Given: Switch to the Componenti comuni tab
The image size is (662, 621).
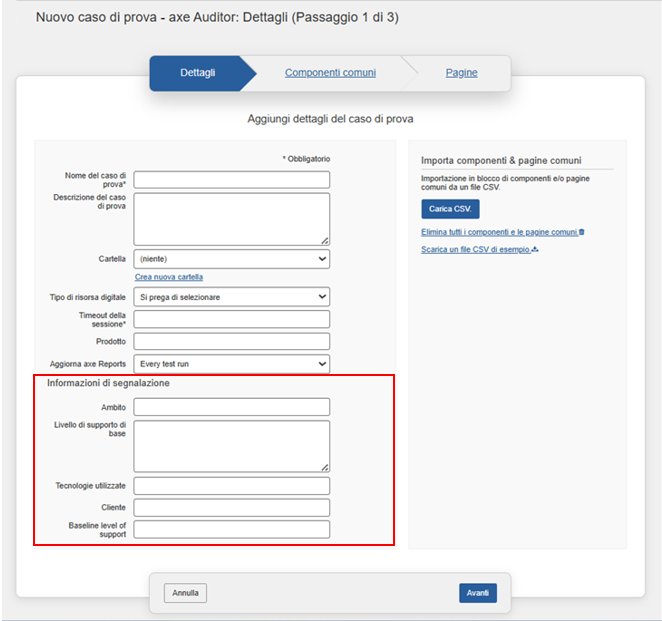Looking at the screenshot, I should point(330,73).
